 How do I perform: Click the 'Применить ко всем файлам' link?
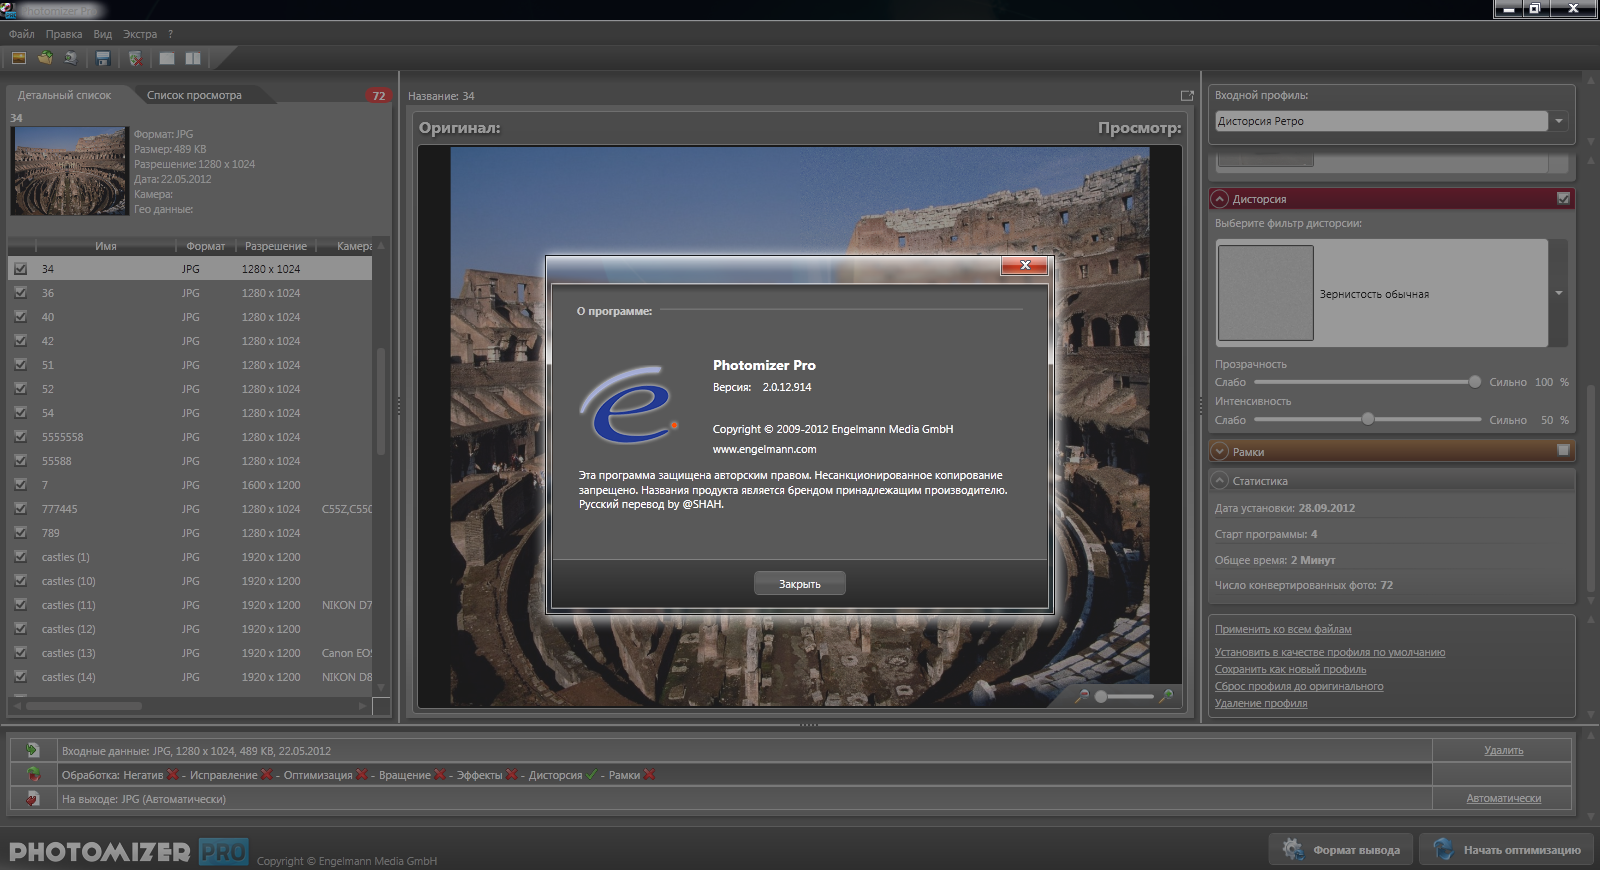[1283, 629]
